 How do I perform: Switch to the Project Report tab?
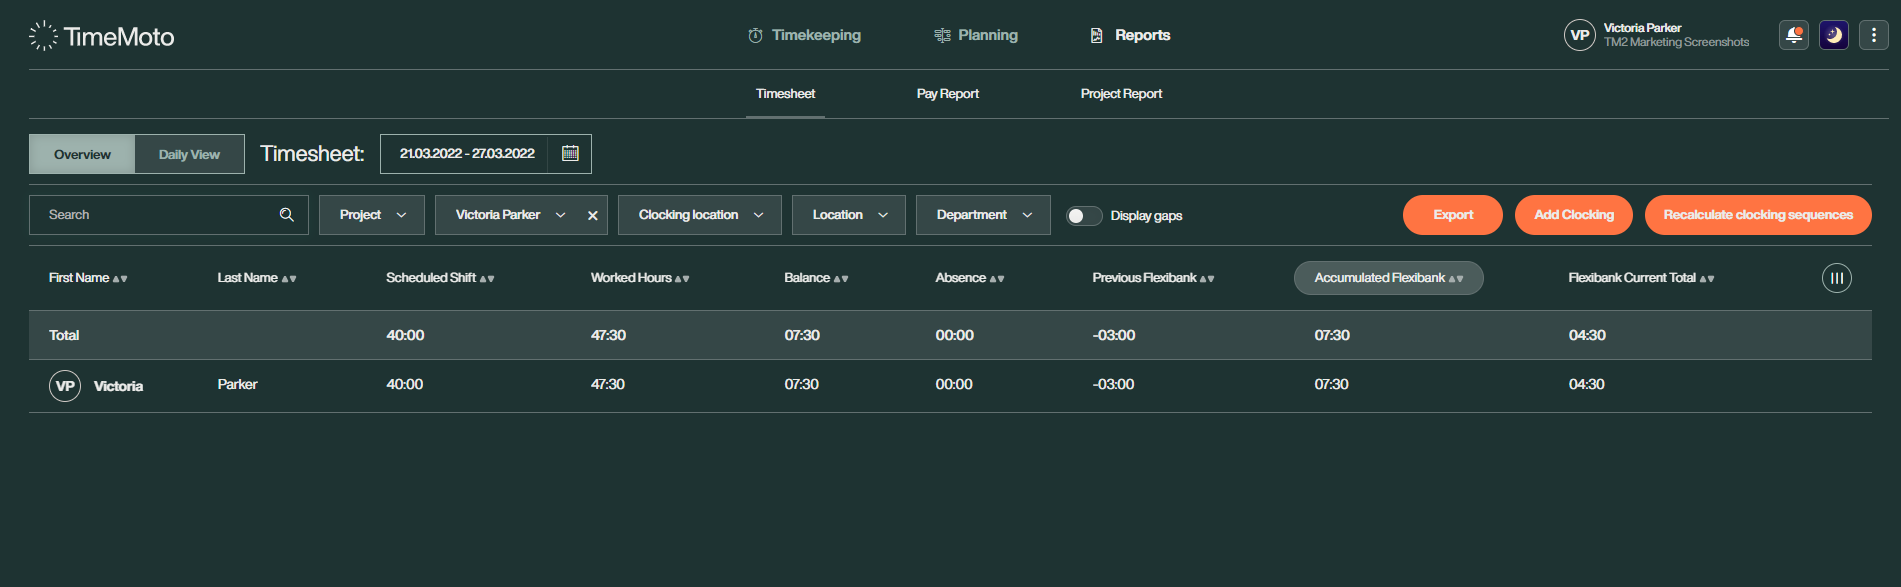[x=1121, y=94]
